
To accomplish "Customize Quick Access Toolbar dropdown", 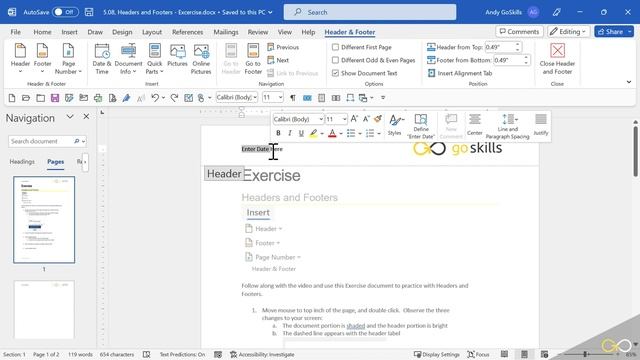I will [x=383, y=98].
